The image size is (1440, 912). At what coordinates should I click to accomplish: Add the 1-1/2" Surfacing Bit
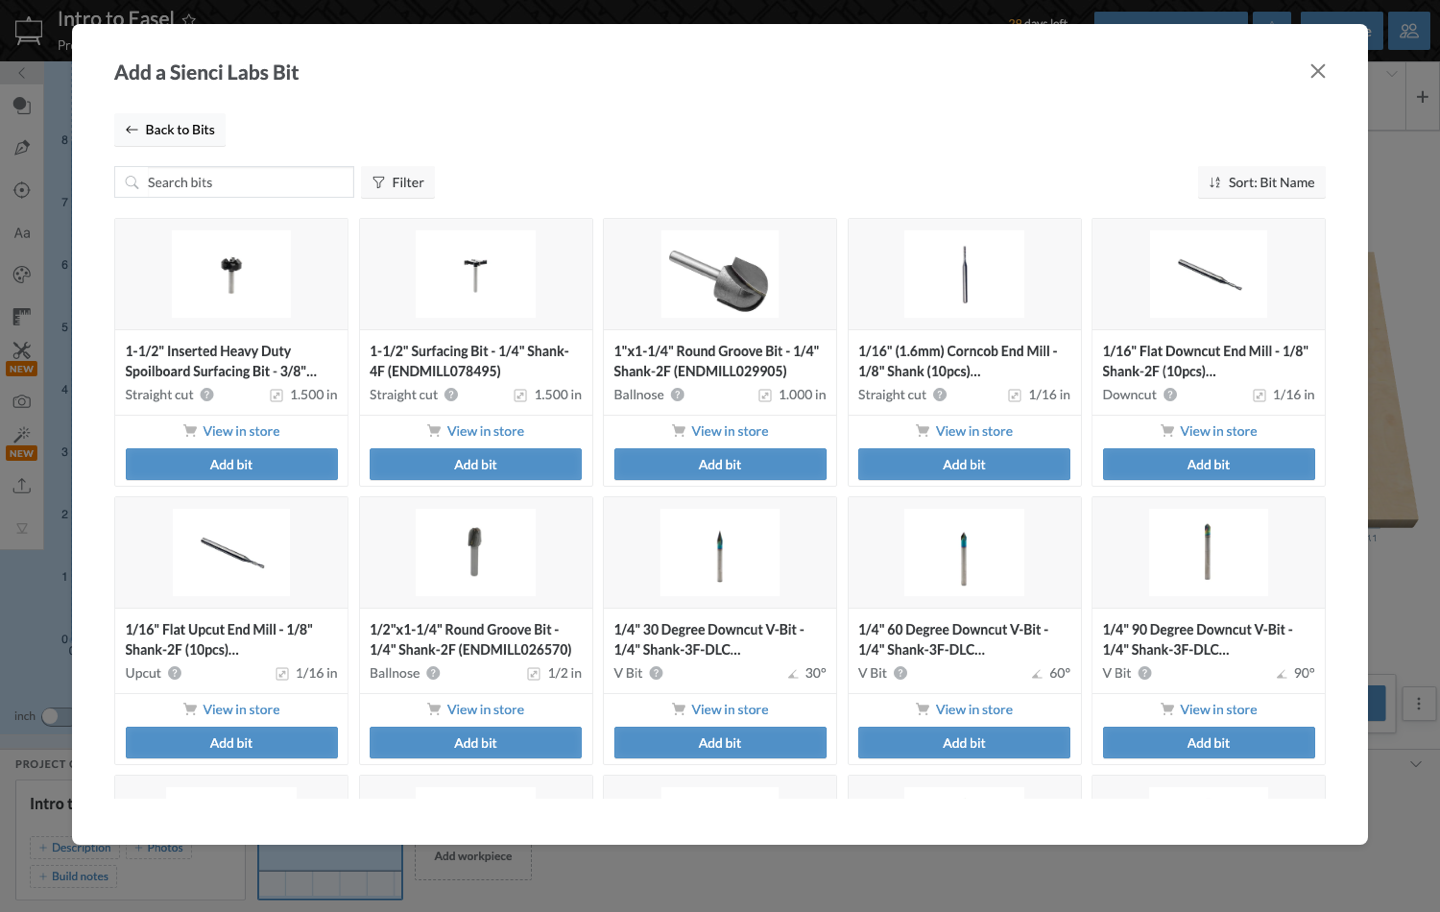[x=476, y=464]
